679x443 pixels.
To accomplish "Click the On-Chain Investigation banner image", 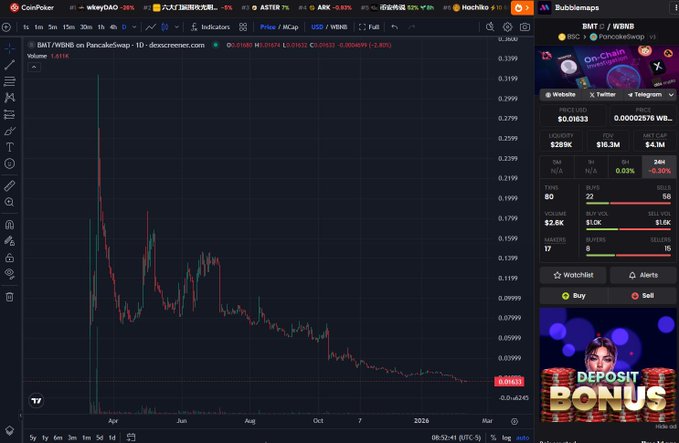I will click(607, 68).
